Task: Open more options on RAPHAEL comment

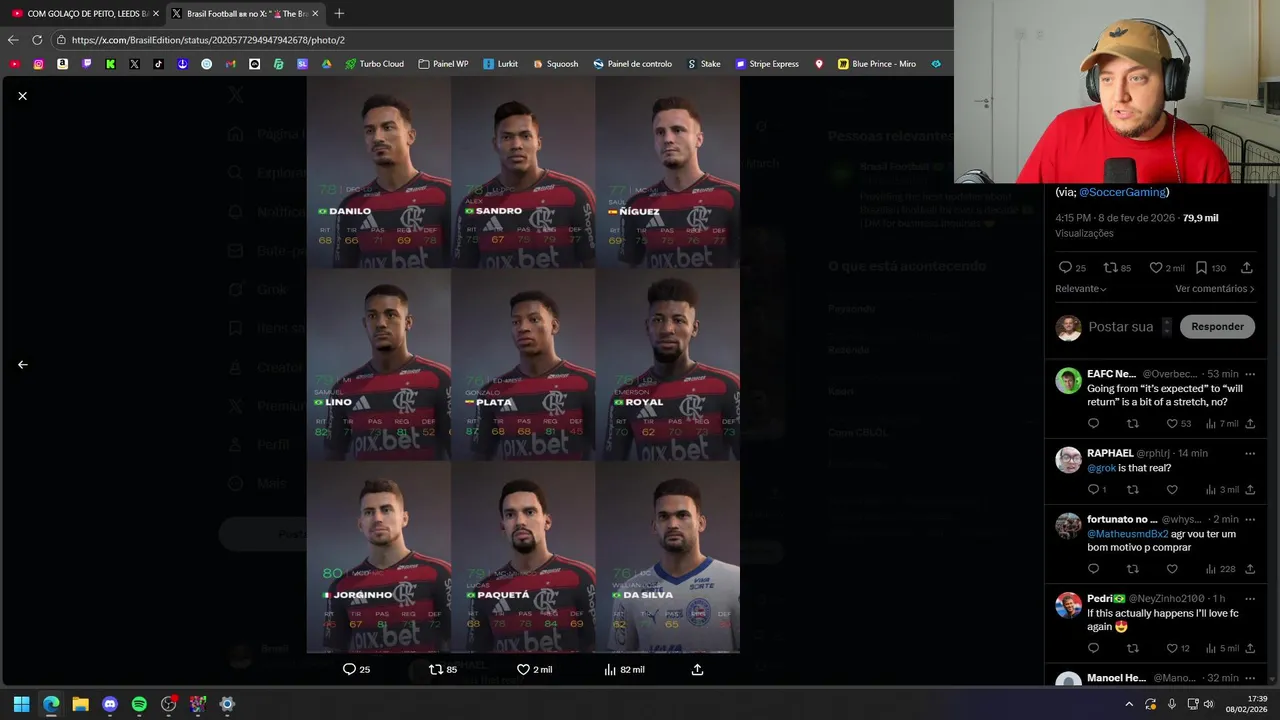Action: [x=1250, y=453]
